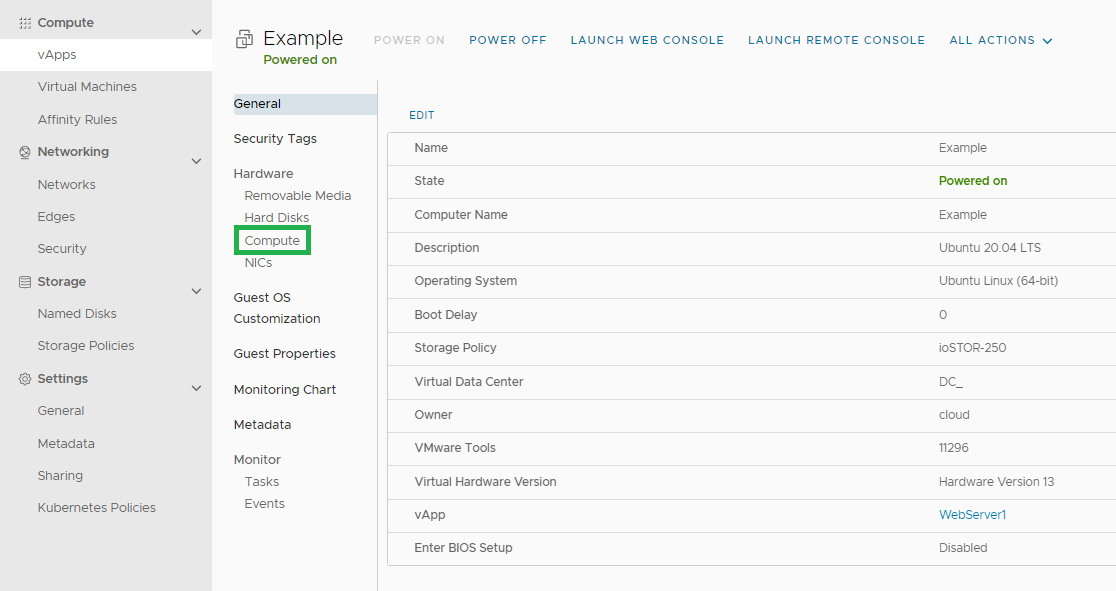Collapse the Compute sidebar section chevron

(196, 32)
